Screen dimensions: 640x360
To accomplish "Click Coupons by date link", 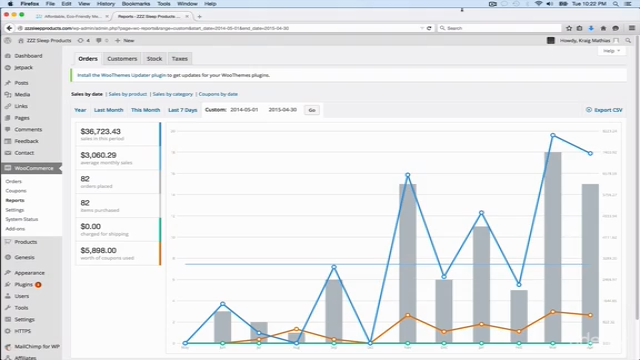I will tap(218, 94).
